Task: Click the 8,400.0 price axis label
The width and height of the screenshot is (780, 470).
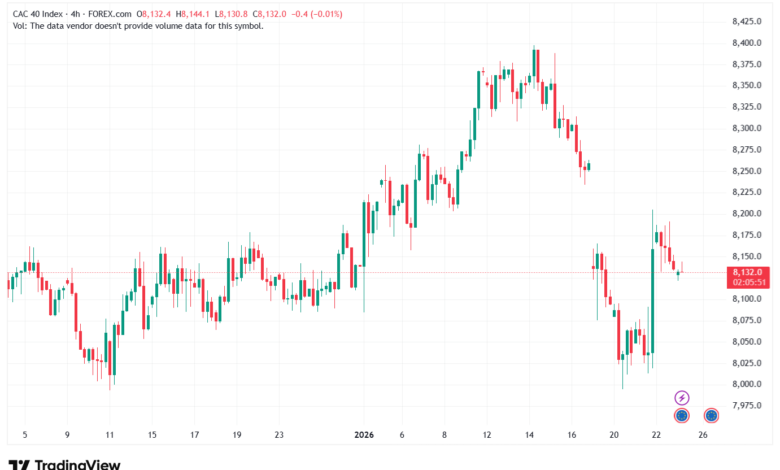Action: pyautogui.click(x=747, y=43)
